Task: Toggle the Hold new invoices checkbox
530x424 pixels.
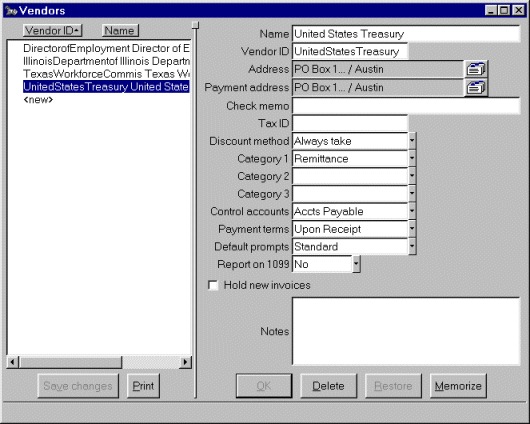Action: pos(213,285)
